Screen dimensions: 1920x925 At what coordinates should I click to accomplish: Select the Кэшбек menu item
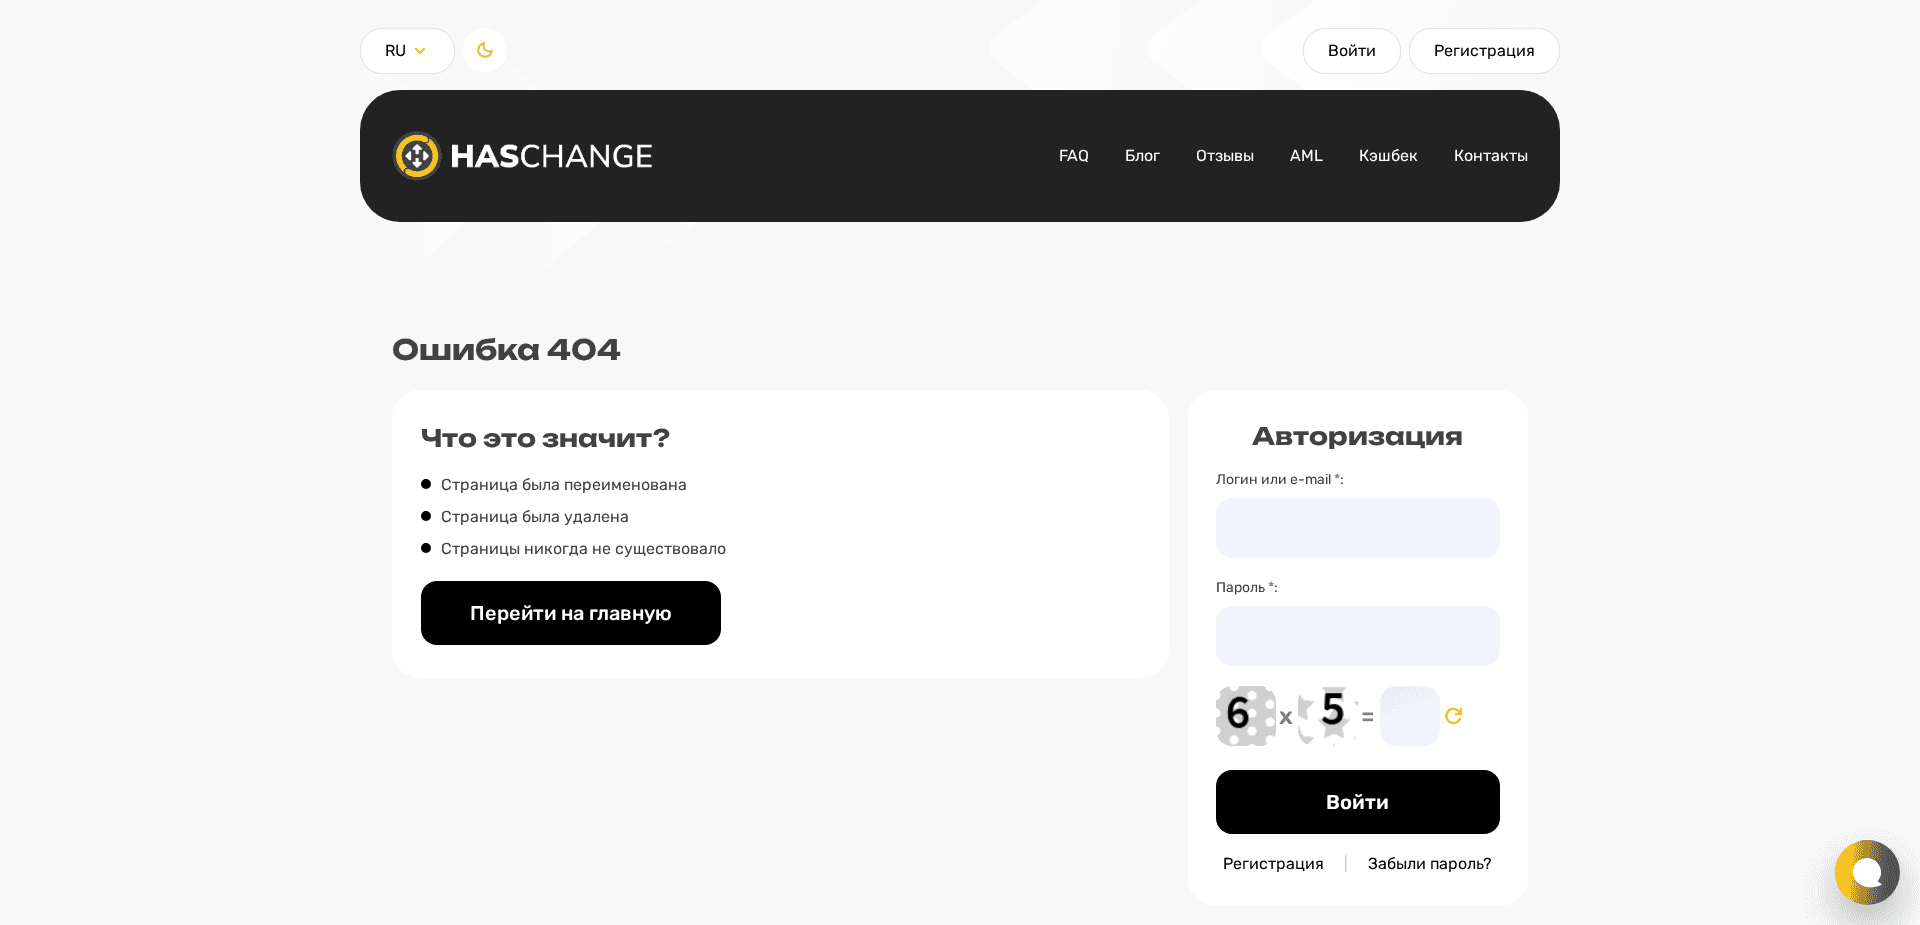[x=1388, y=156]
